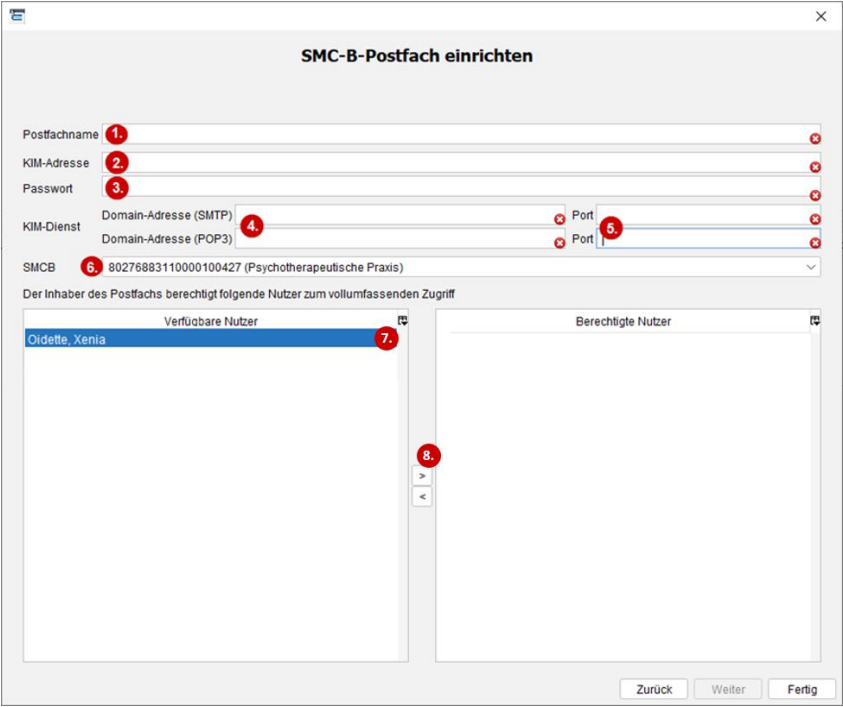Click the error icon of SMTP domain field
Viewport: 843px width, 707px height.
[x=560, y=219]
